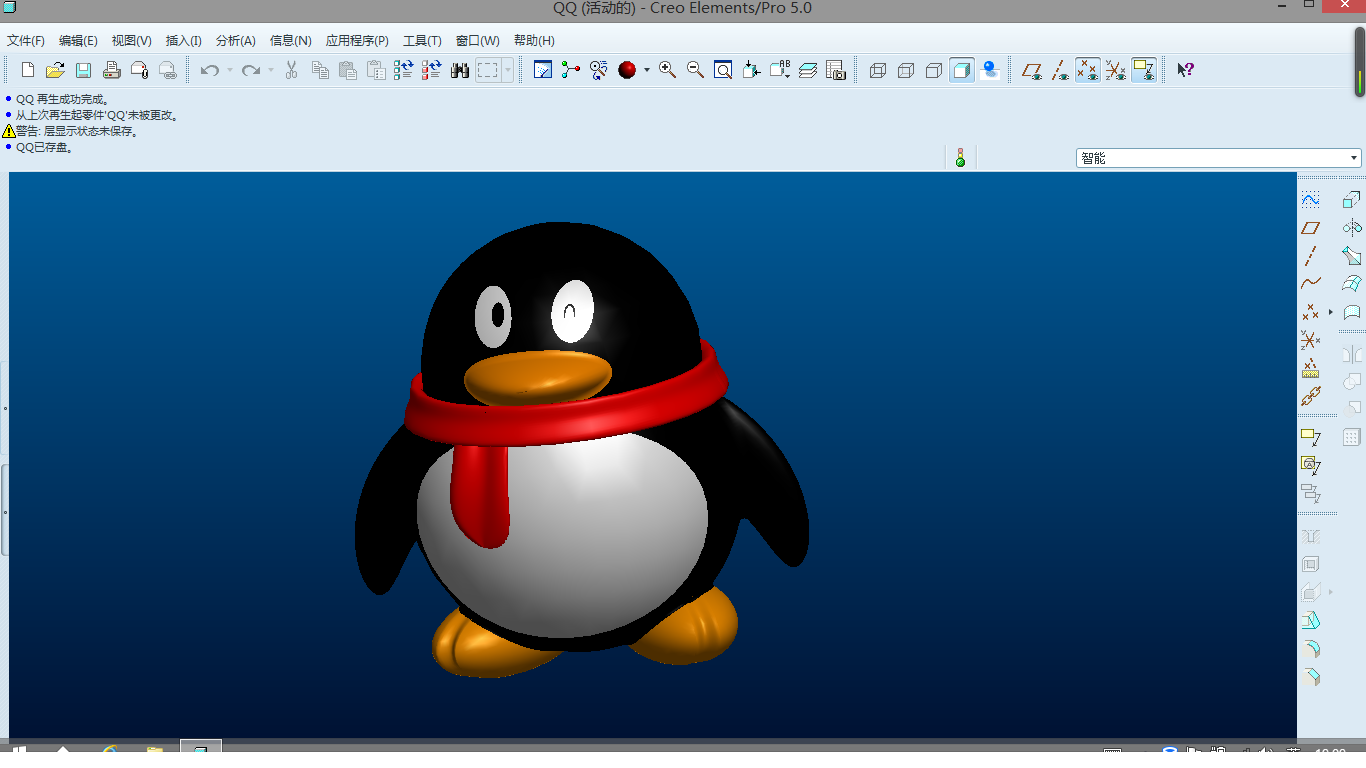Select the Draft tool in right toolbar
The width and height of the screenshot is (1366, 768).
pyautogui.click(x=1310, y=620)
